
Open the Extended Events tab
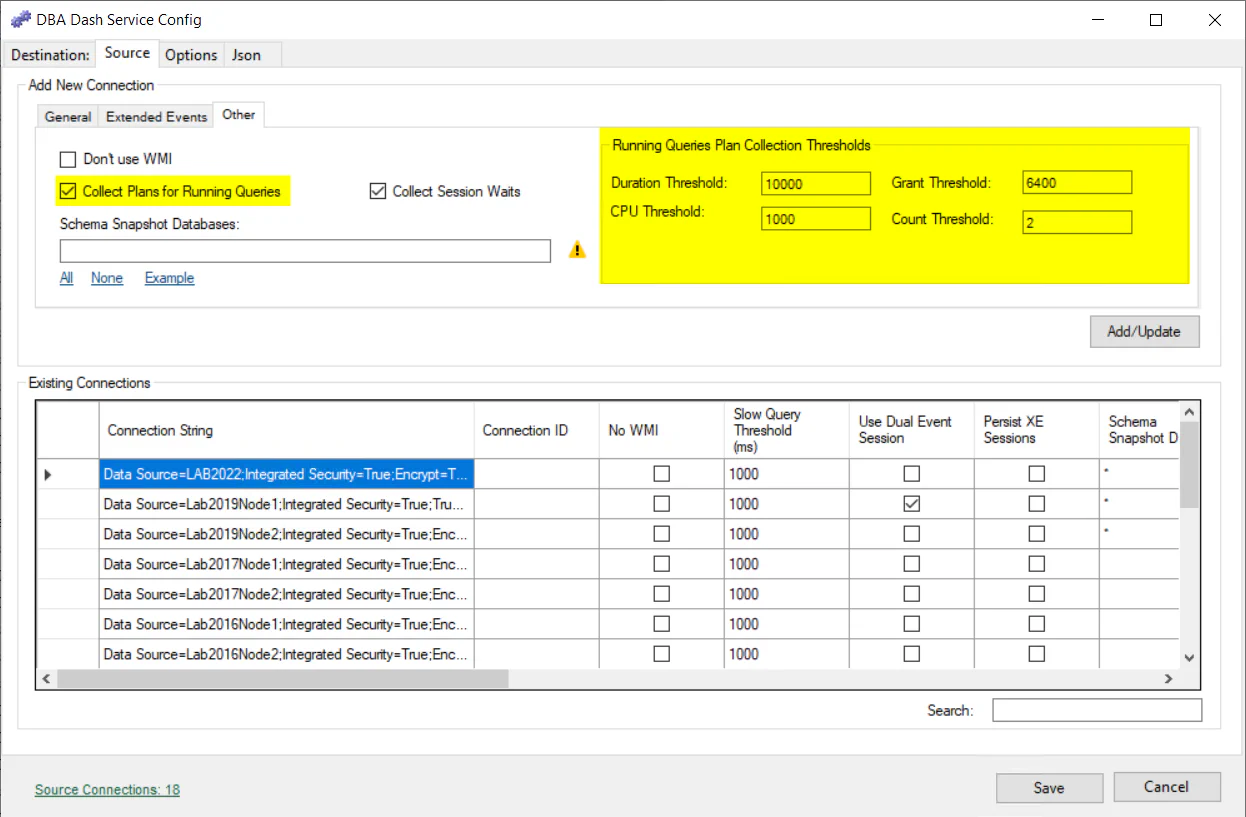[x=156, y=117]
